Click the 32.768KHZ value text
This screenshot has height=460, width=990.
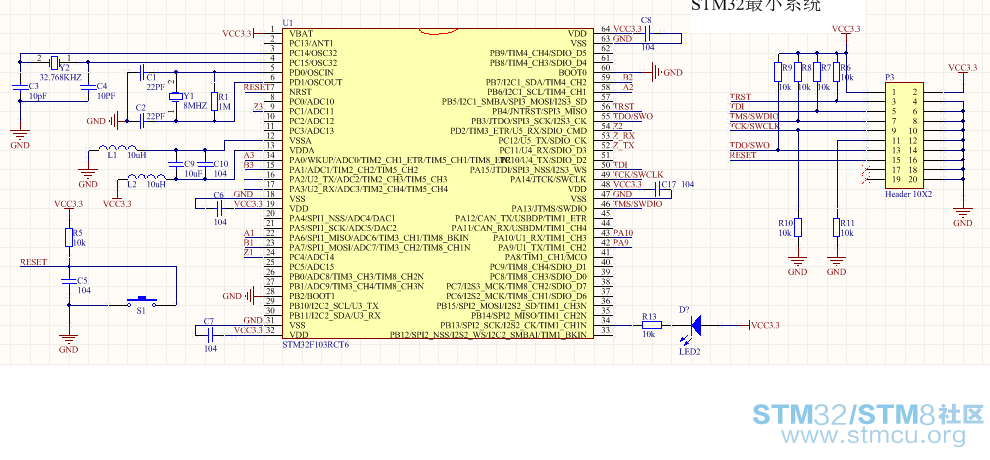click(60, 76)
